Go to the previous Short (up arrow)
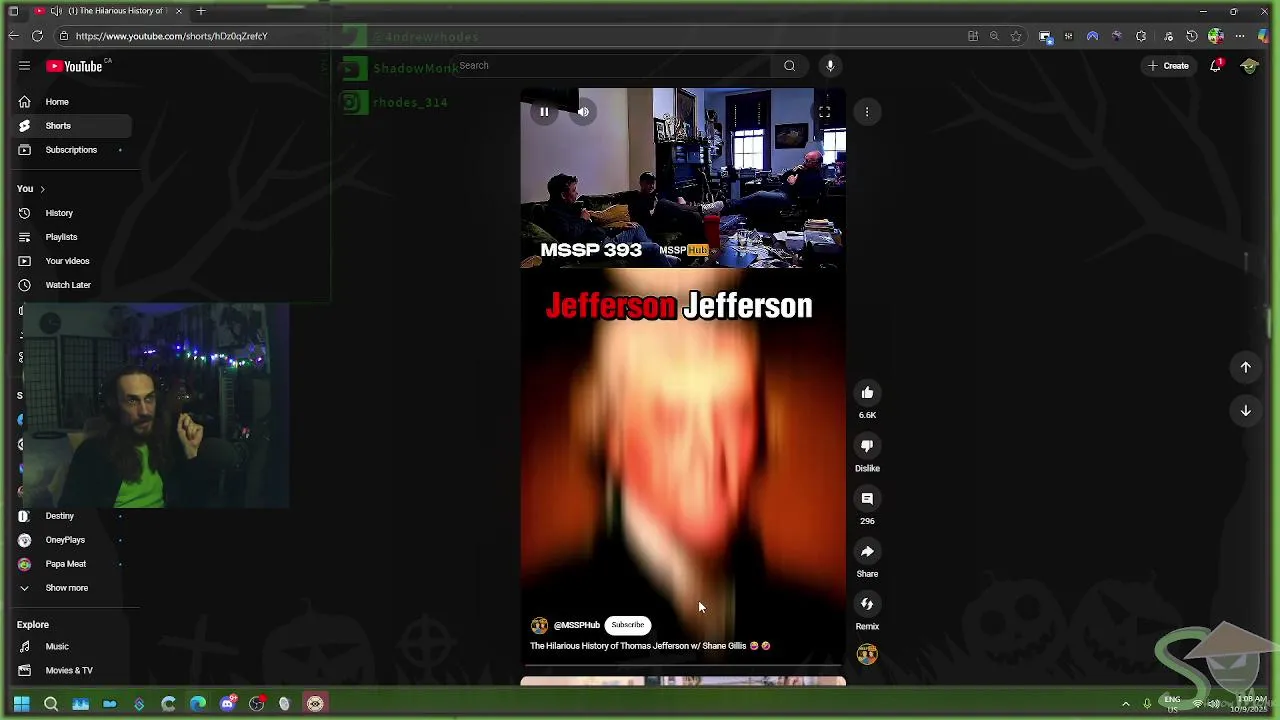Viewport: 1280px width, 720px height. click(x=1246, y=367)
